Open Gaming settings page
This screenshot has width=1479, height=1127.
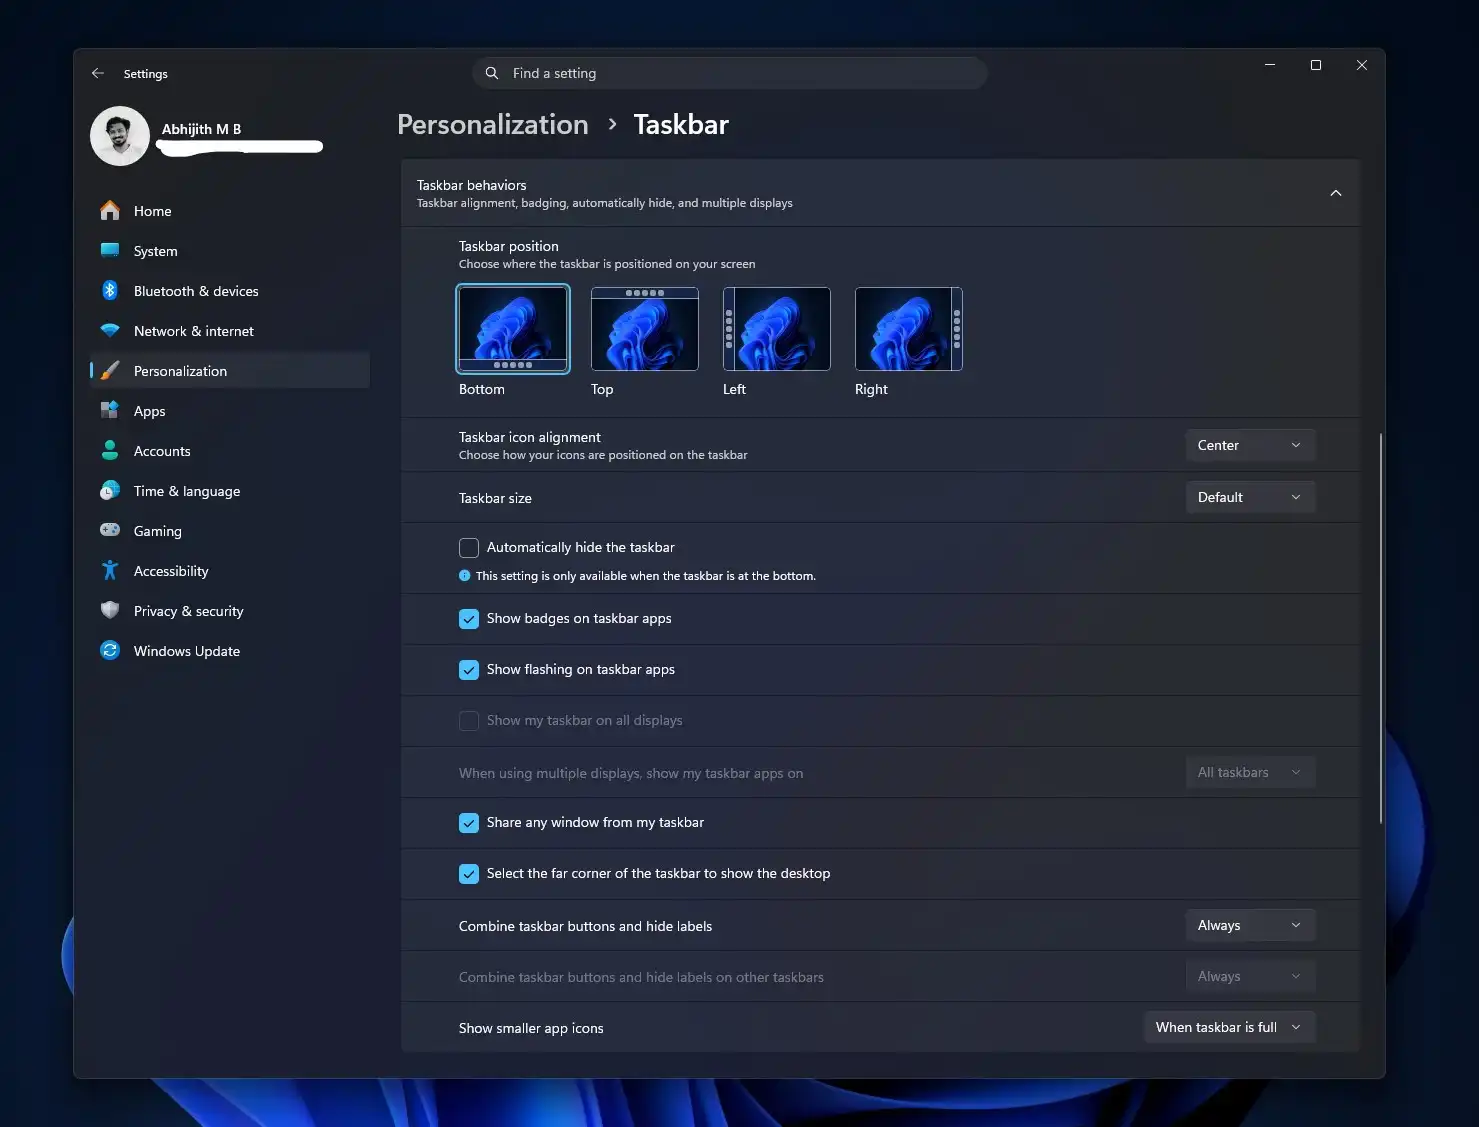coord(230,531)
